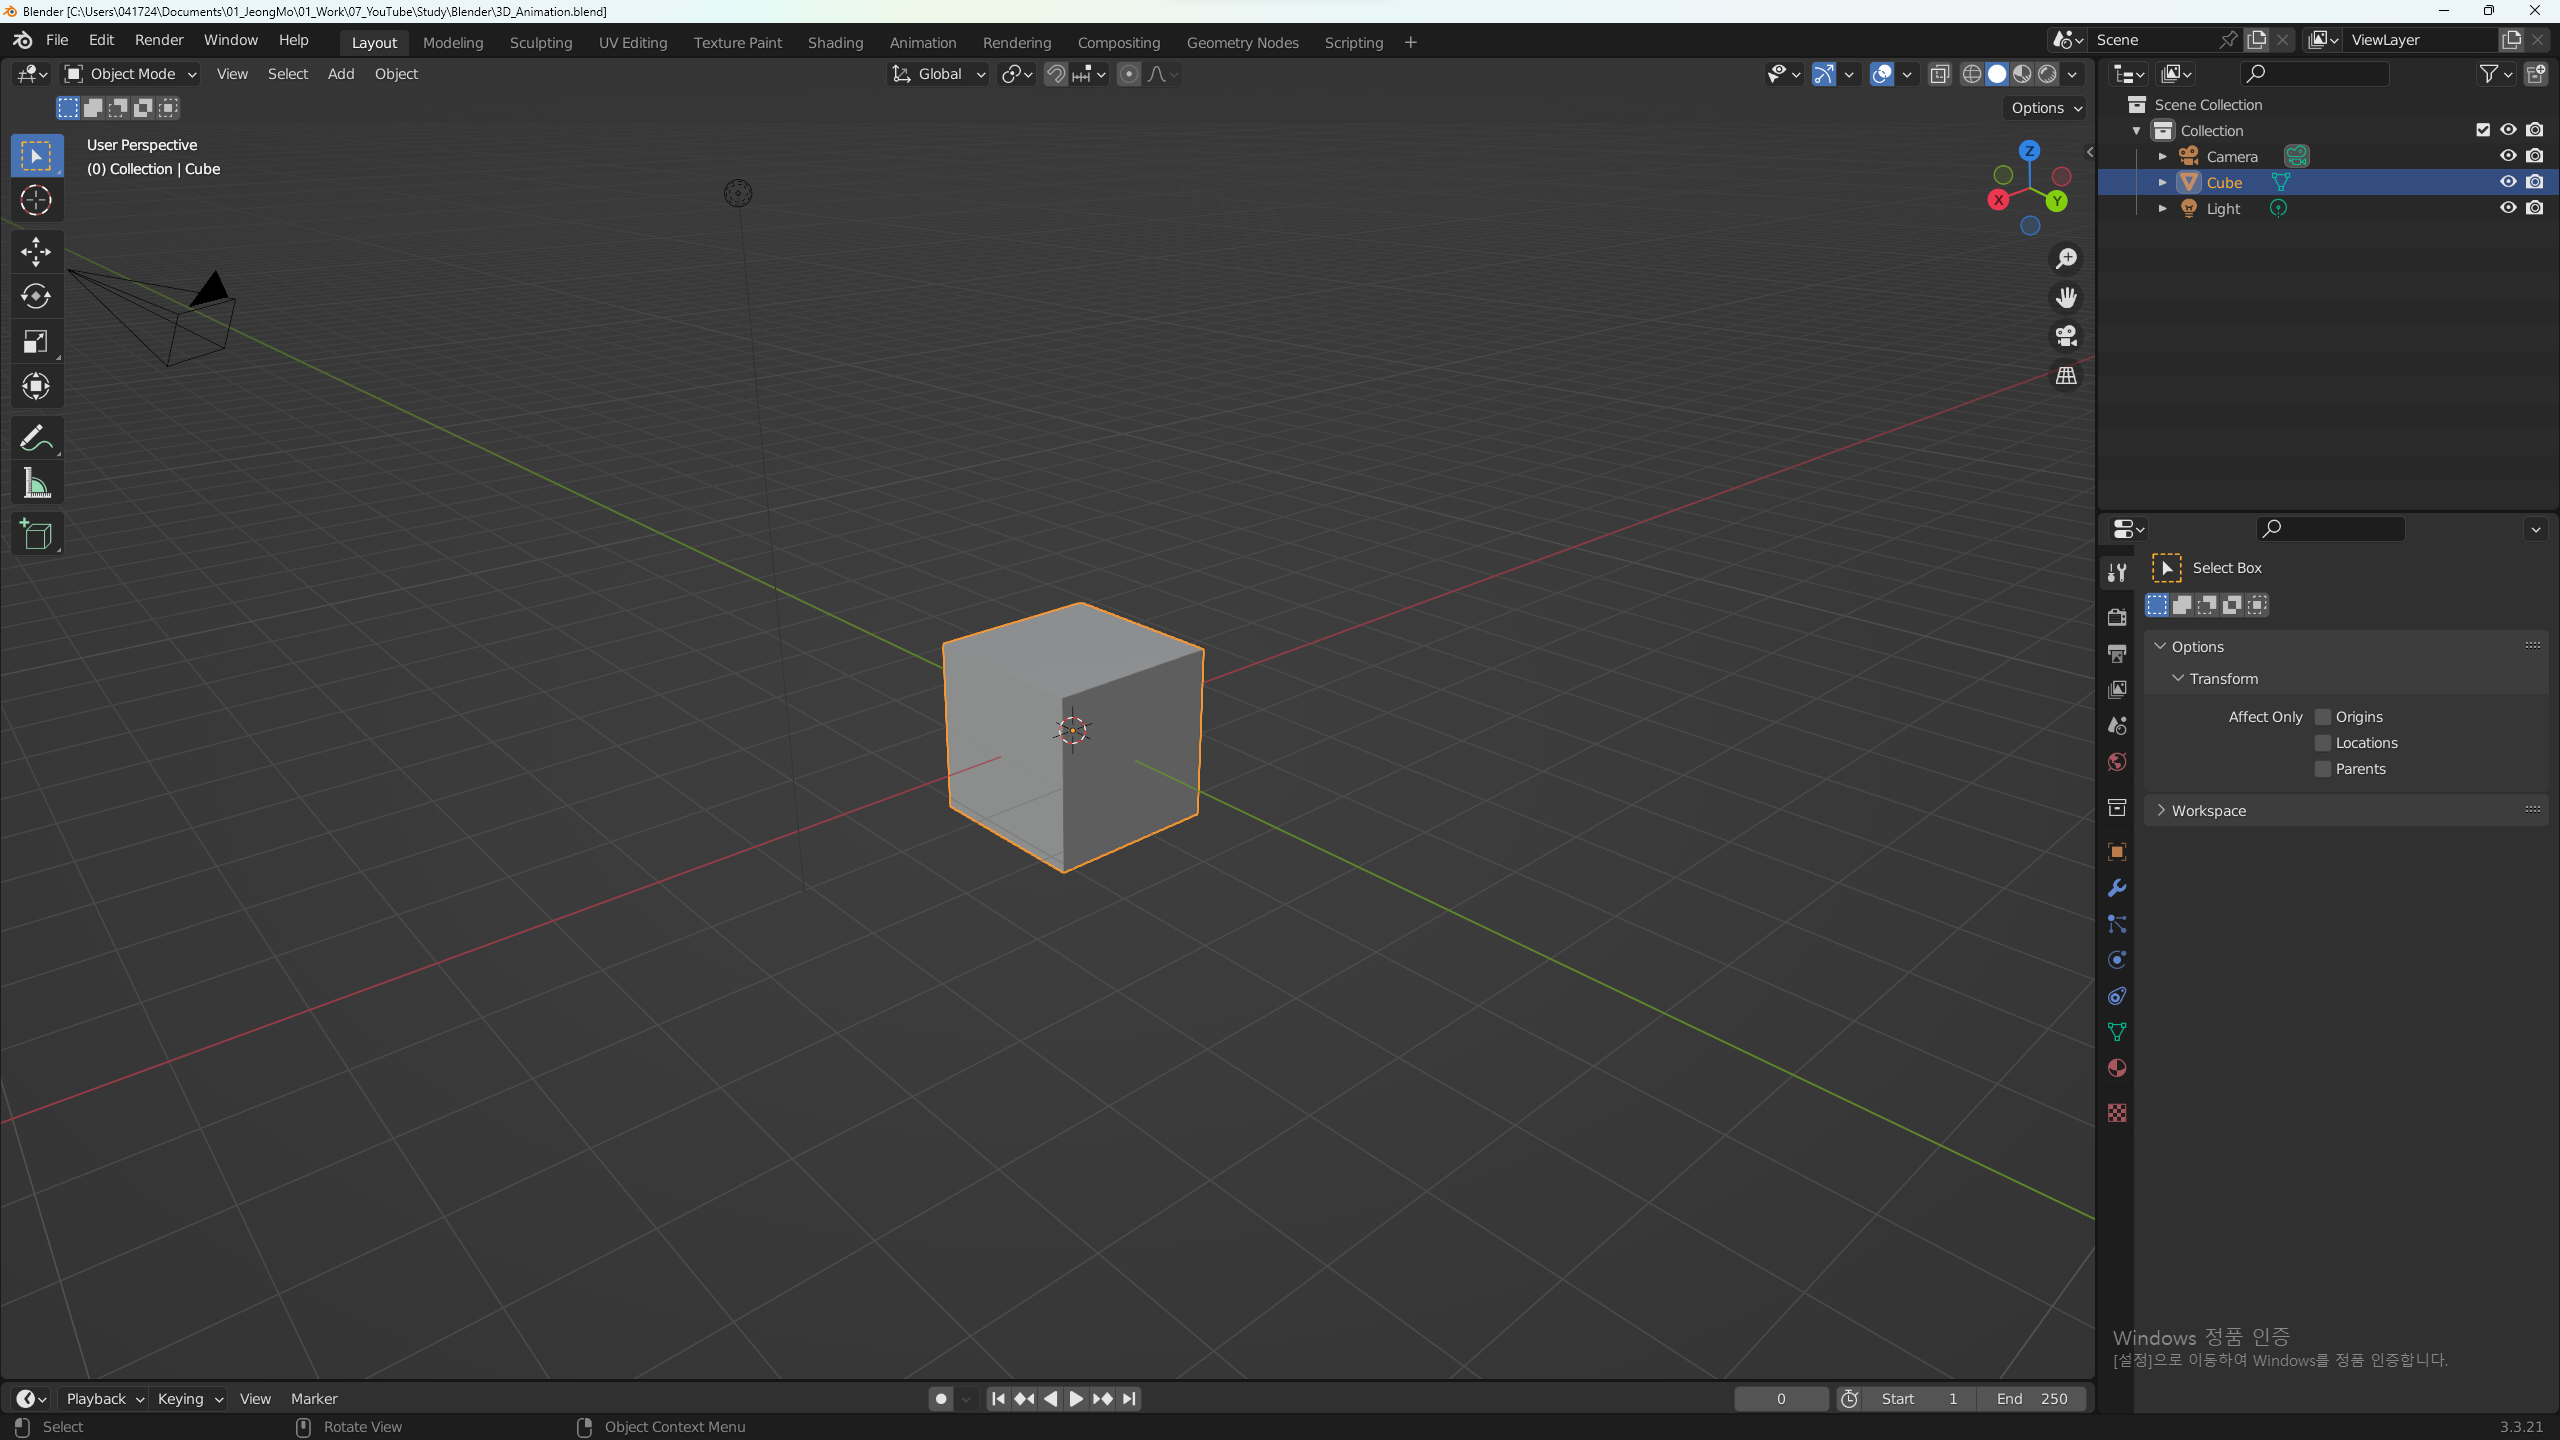Image resolution: width=2560 pixels, height=1440 pixels.
Task: Select the Measure tool
Action: point(36,484)
